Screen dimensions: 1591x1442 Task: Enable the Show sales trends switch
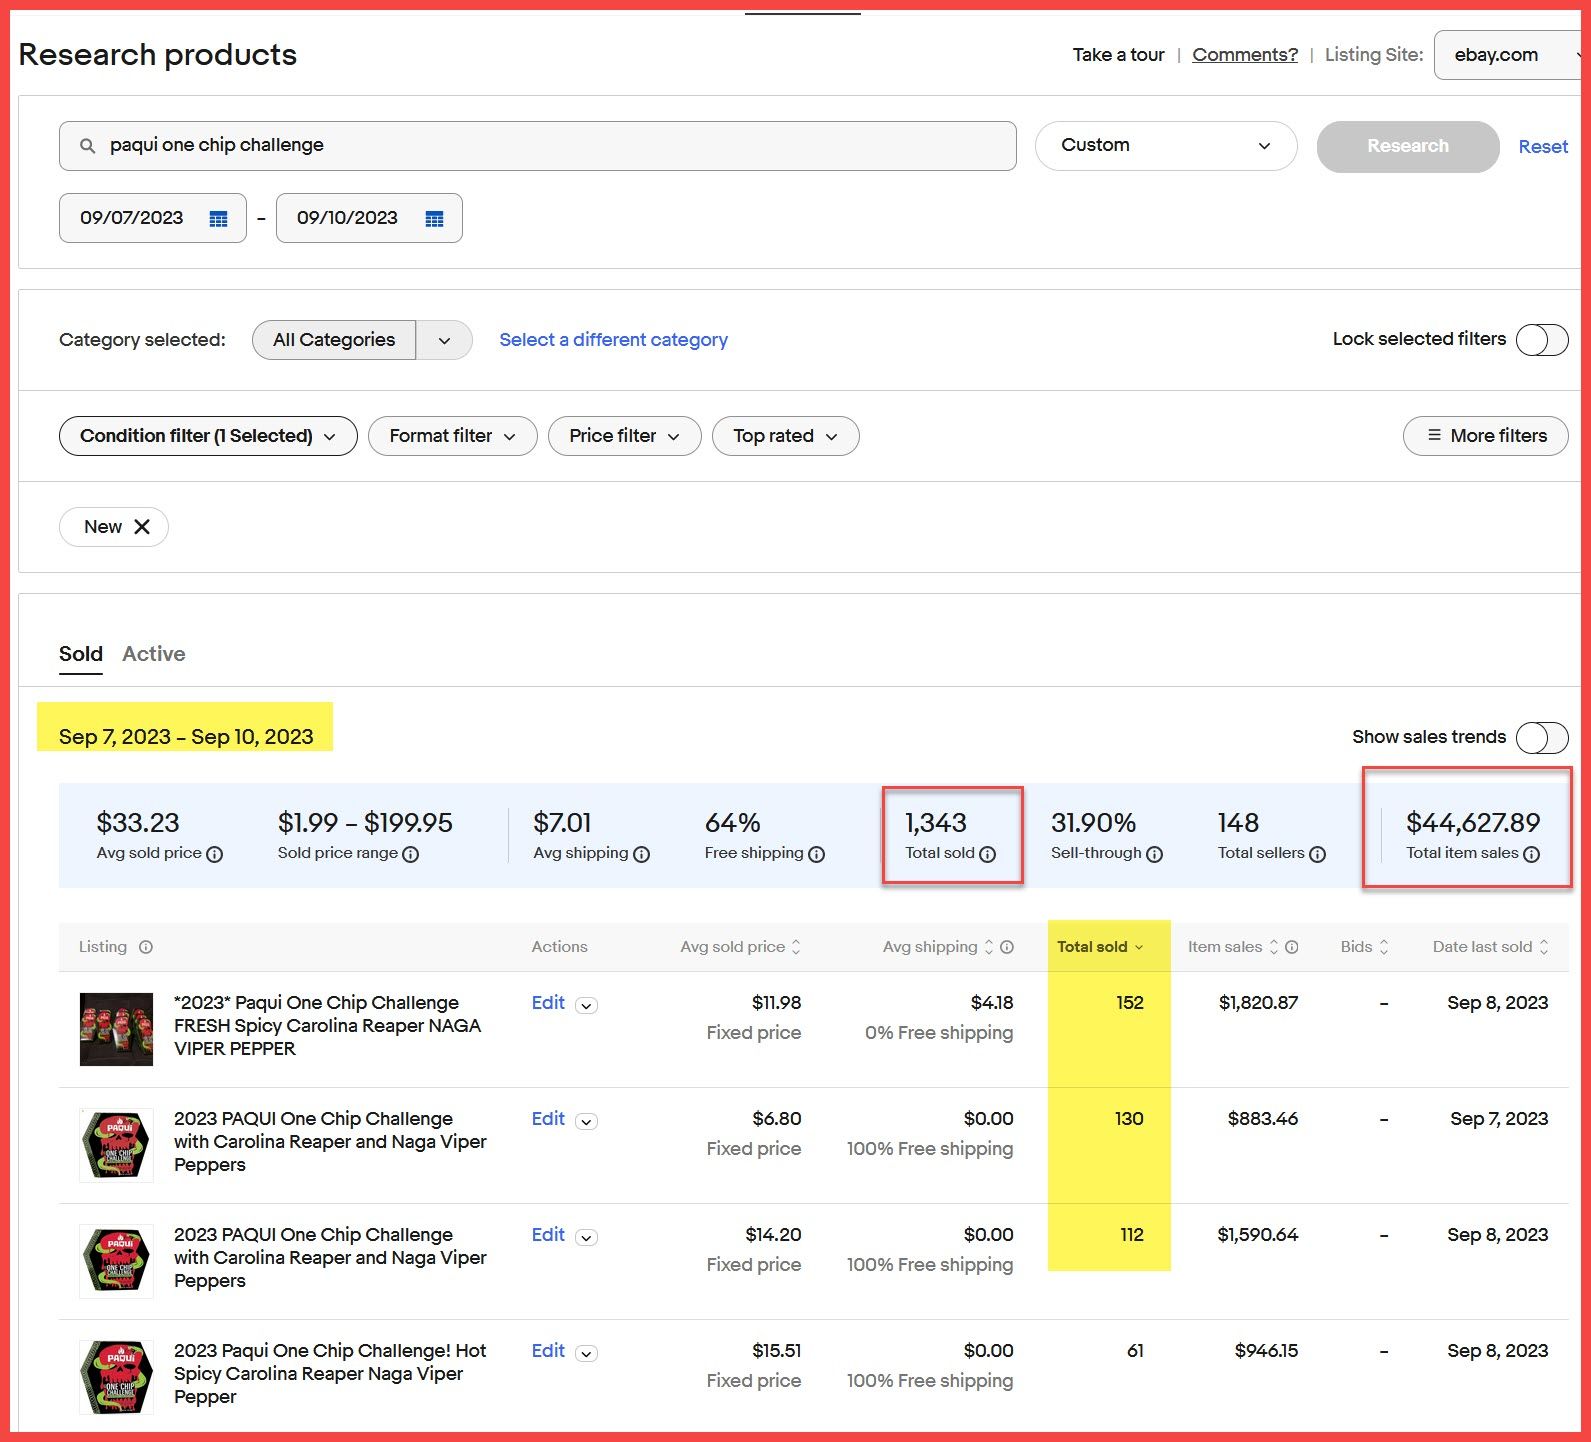coord(1542,738)
